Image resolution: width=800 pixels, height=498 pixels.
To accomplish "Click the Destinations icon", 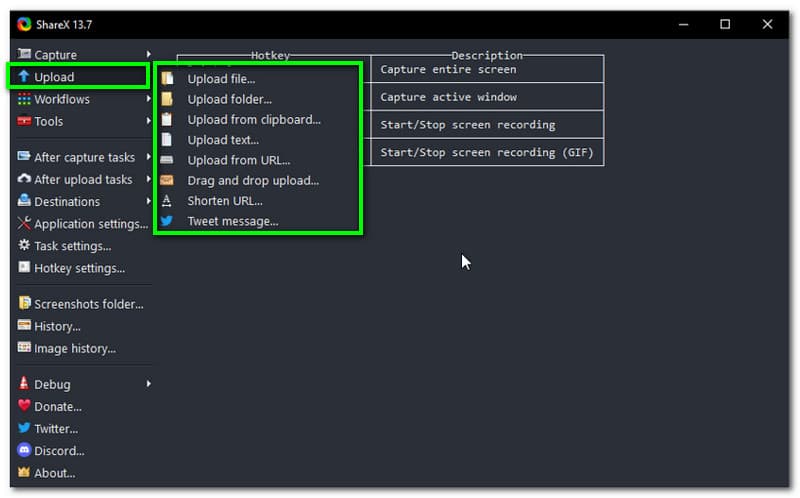I will 24,201.
